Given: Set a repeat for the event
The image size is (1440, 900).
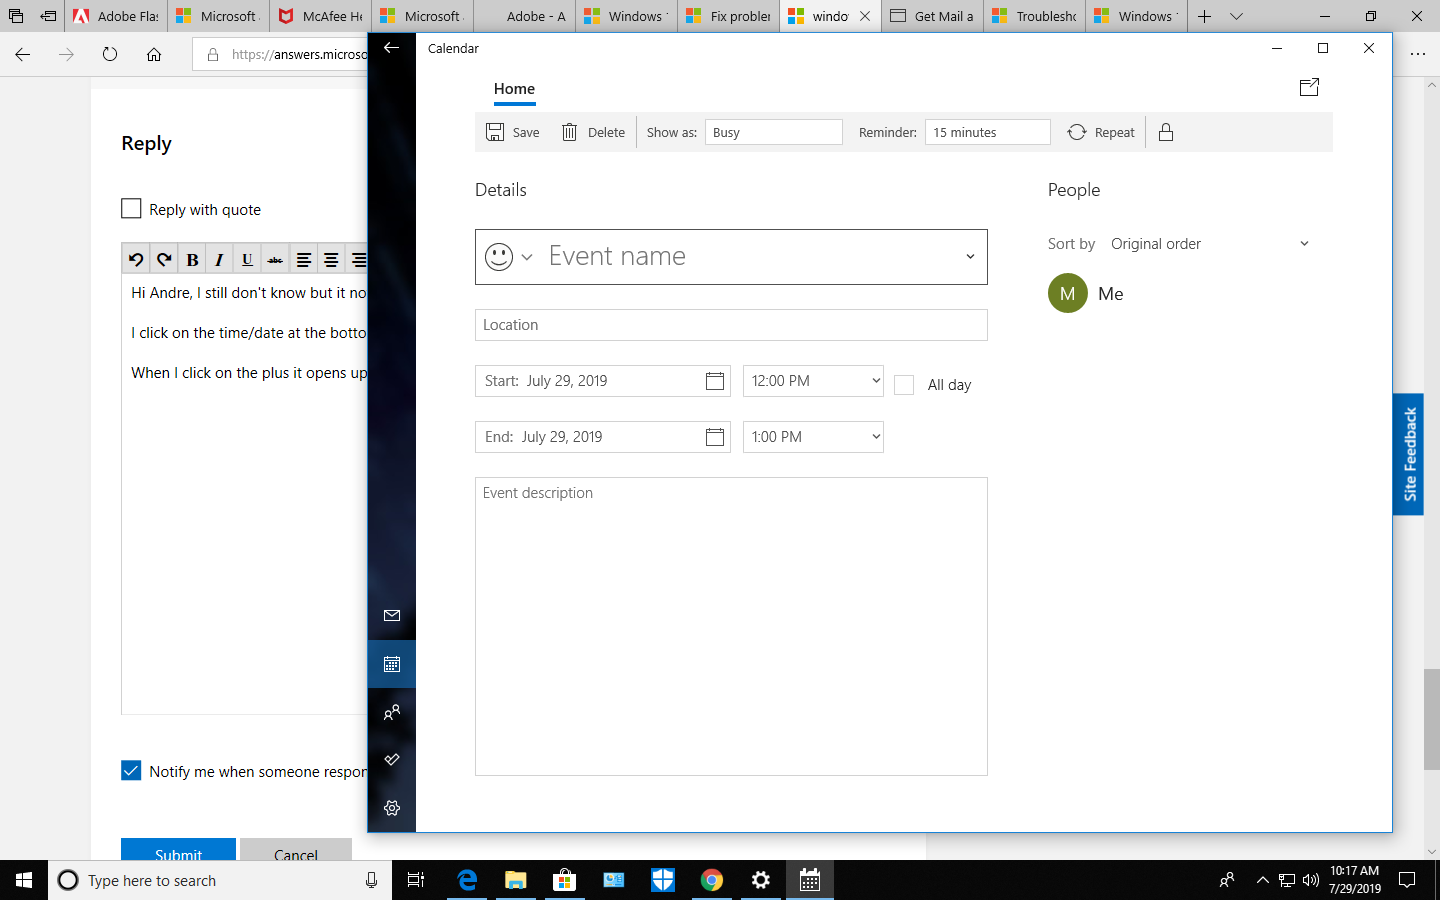Looking at the screenshot, I should [x=1100, y=131].
